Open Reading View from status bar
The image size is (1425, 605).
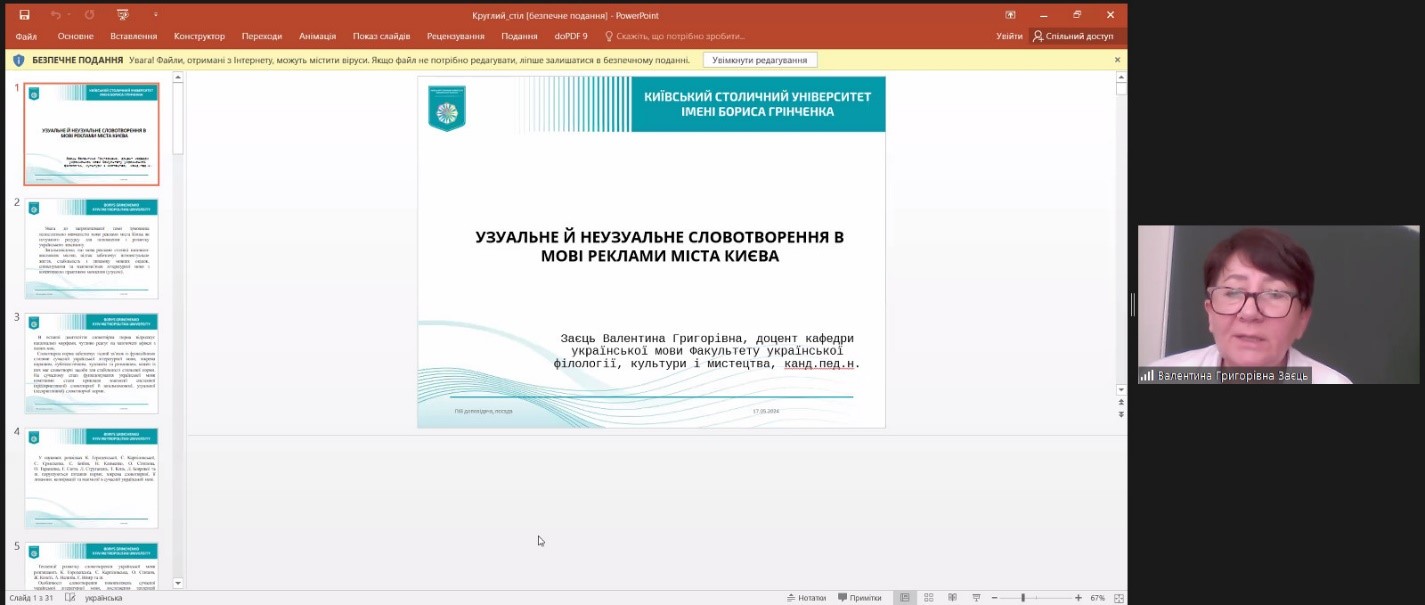952,597
